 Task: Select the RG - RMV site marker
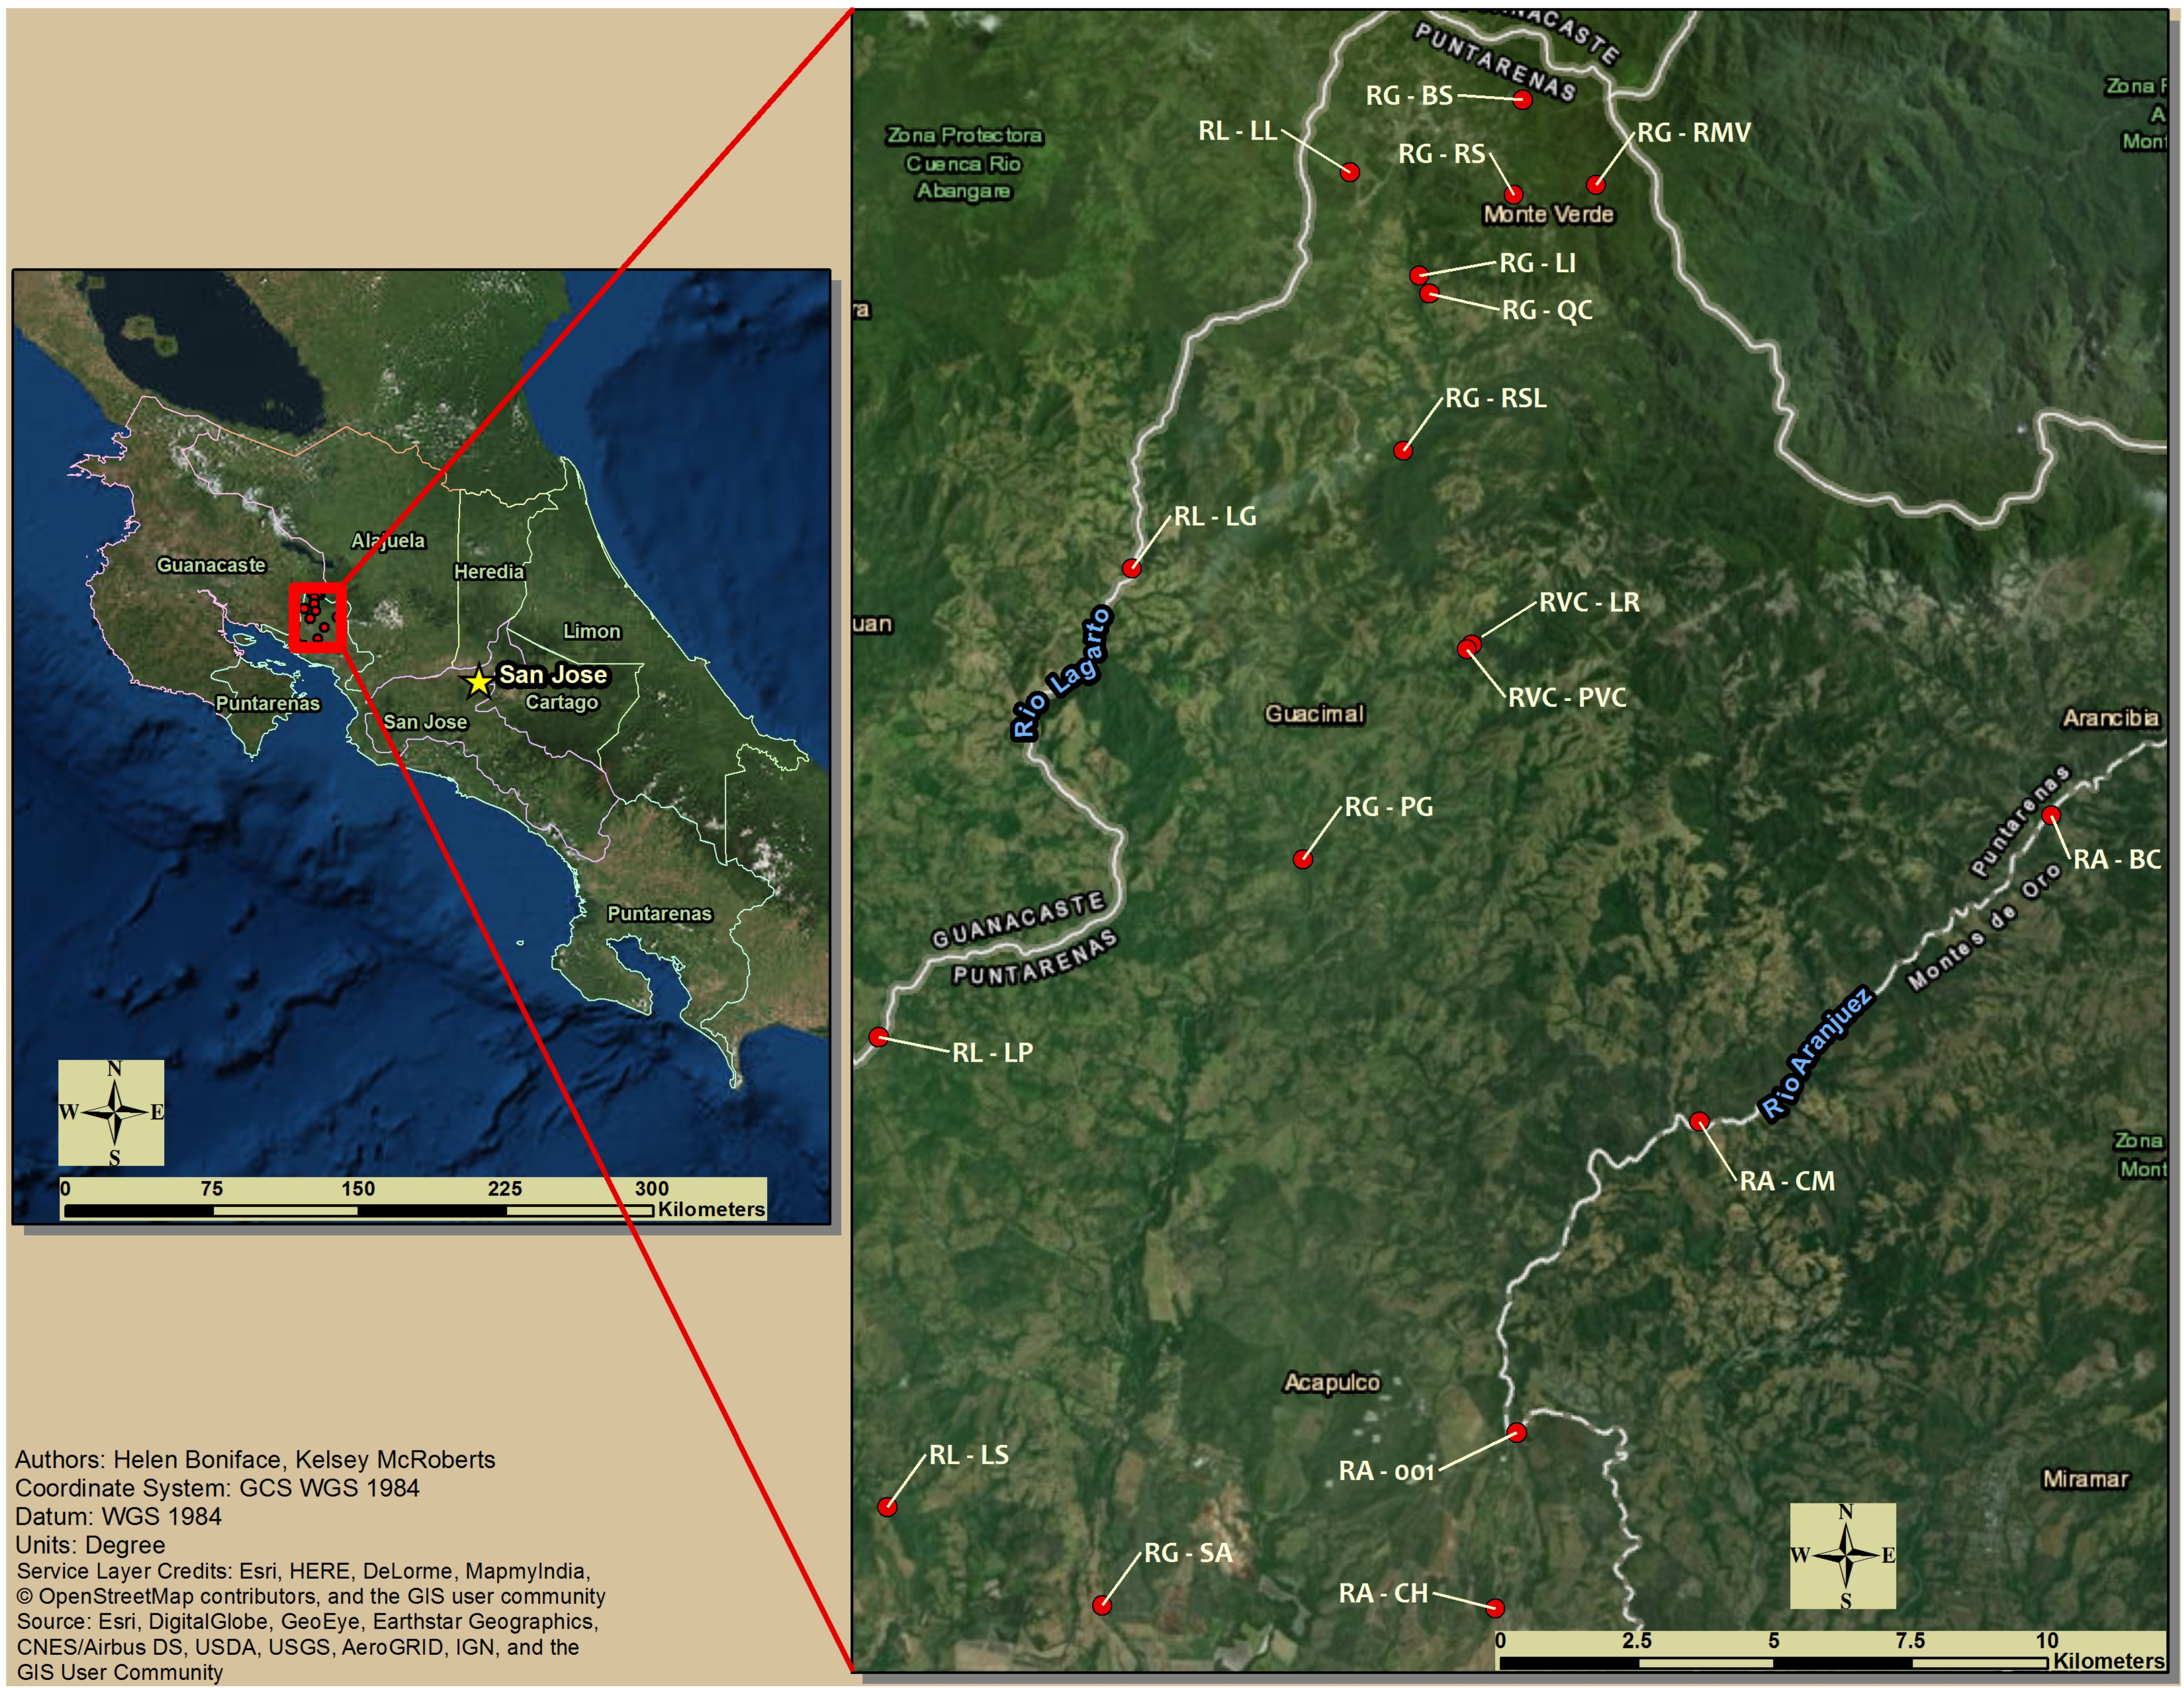tap(1595, 184)
